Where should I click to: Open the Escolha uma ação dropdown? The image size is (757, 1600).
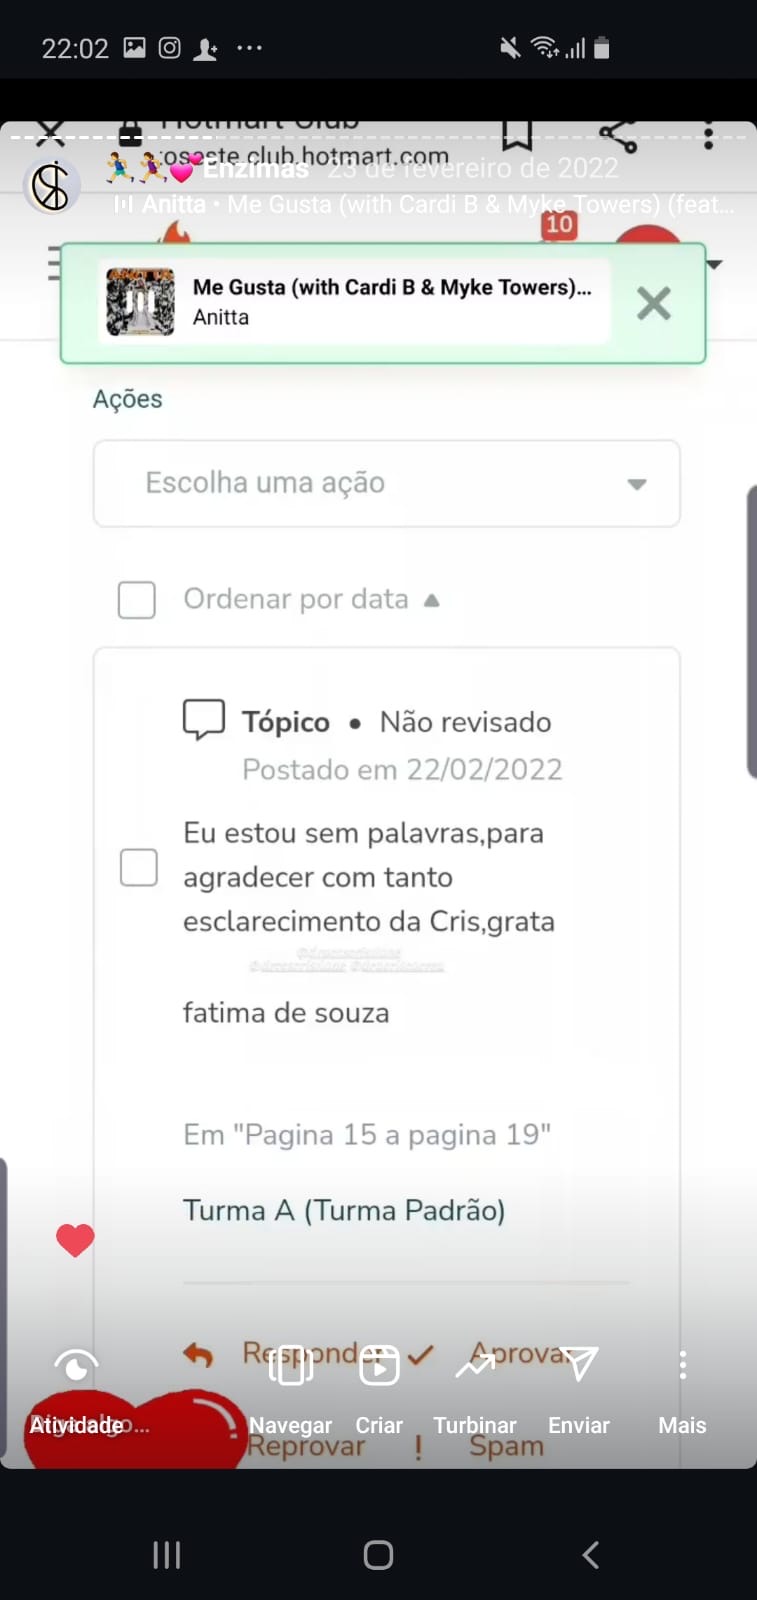click(x=386, y=484)
